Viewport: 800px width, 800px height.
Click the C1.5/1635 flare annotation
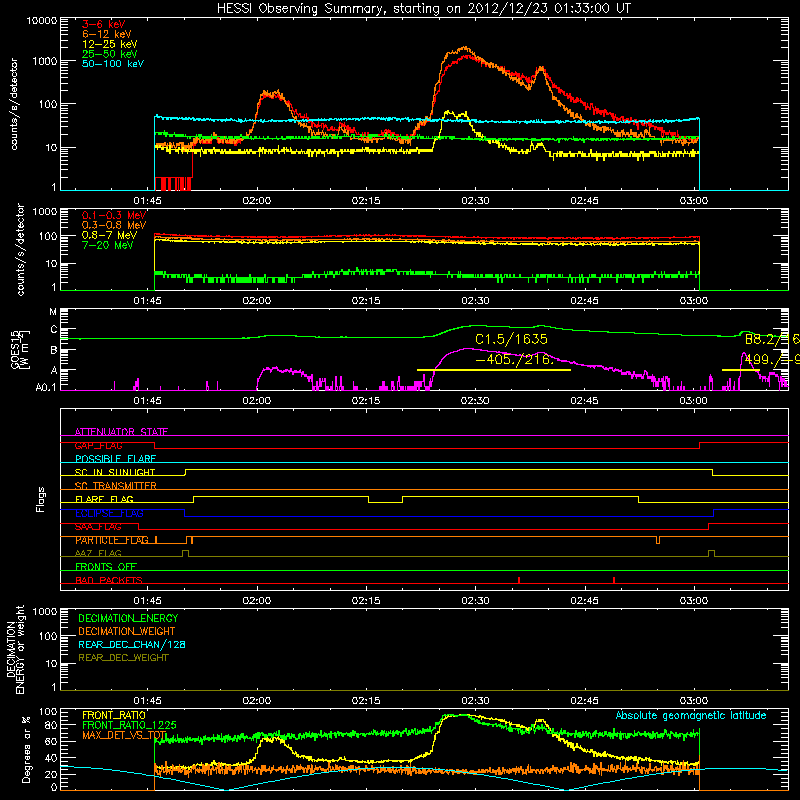coord(511,339)
